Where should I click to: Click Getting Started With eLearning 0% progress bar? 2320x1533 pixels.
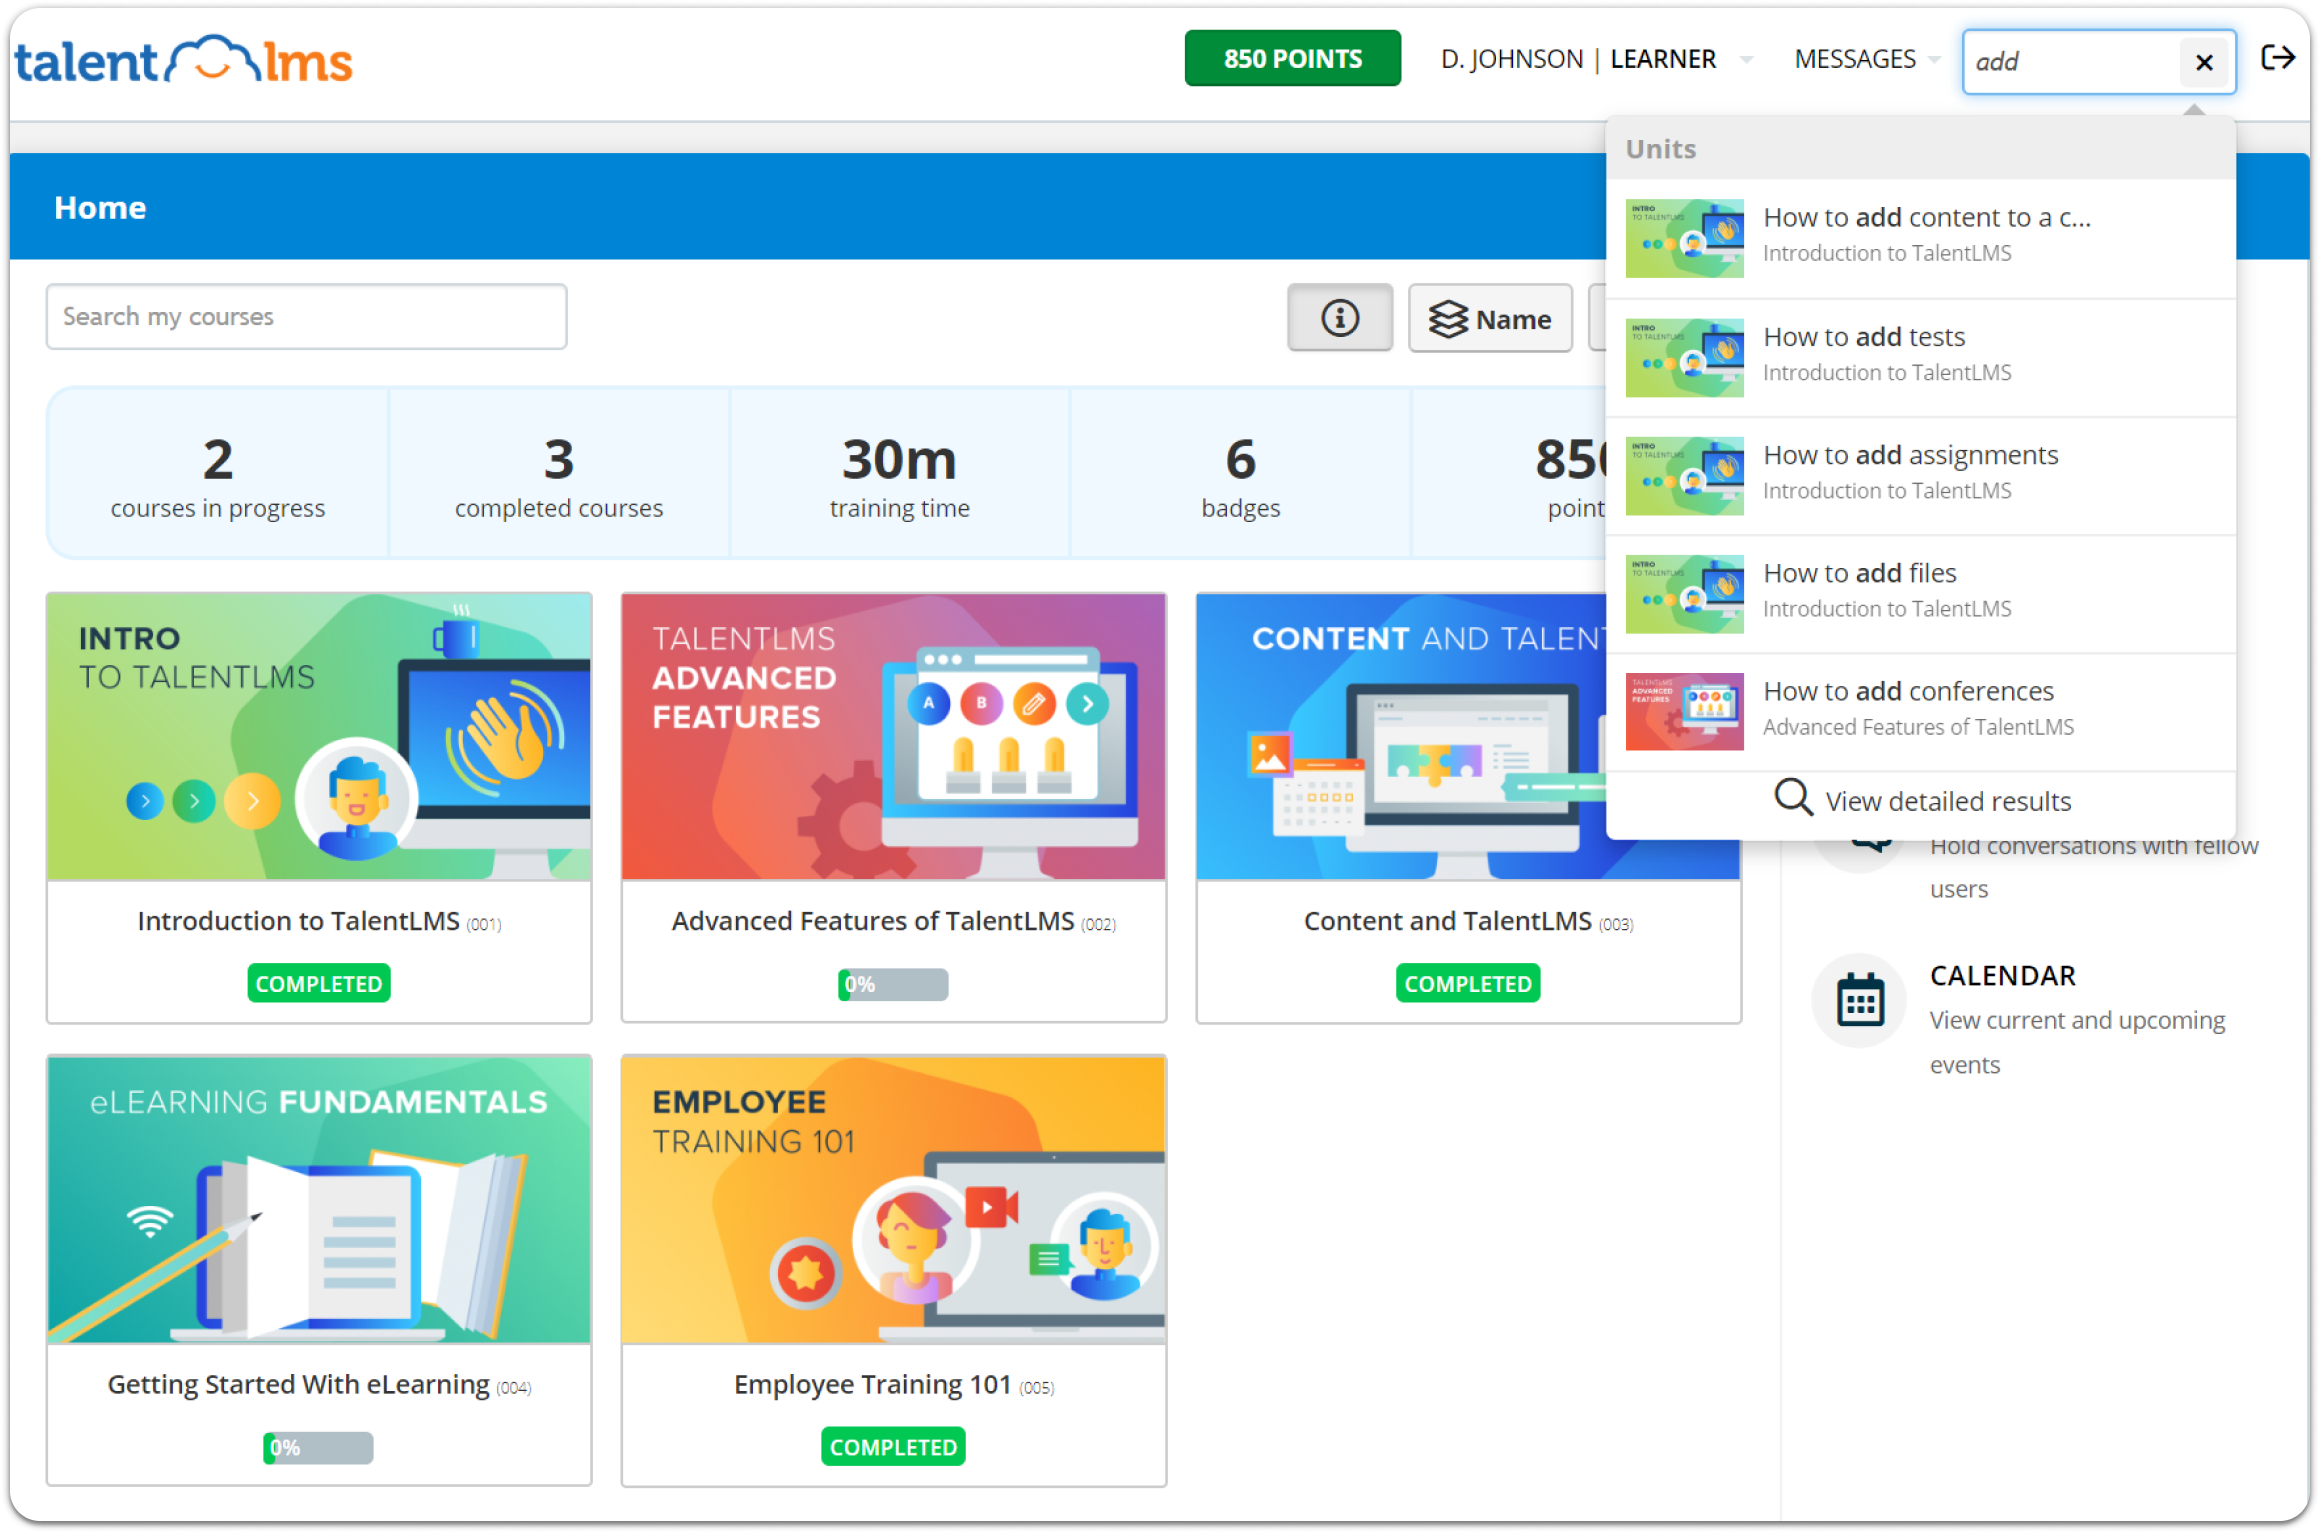(x=318, y=1447)
